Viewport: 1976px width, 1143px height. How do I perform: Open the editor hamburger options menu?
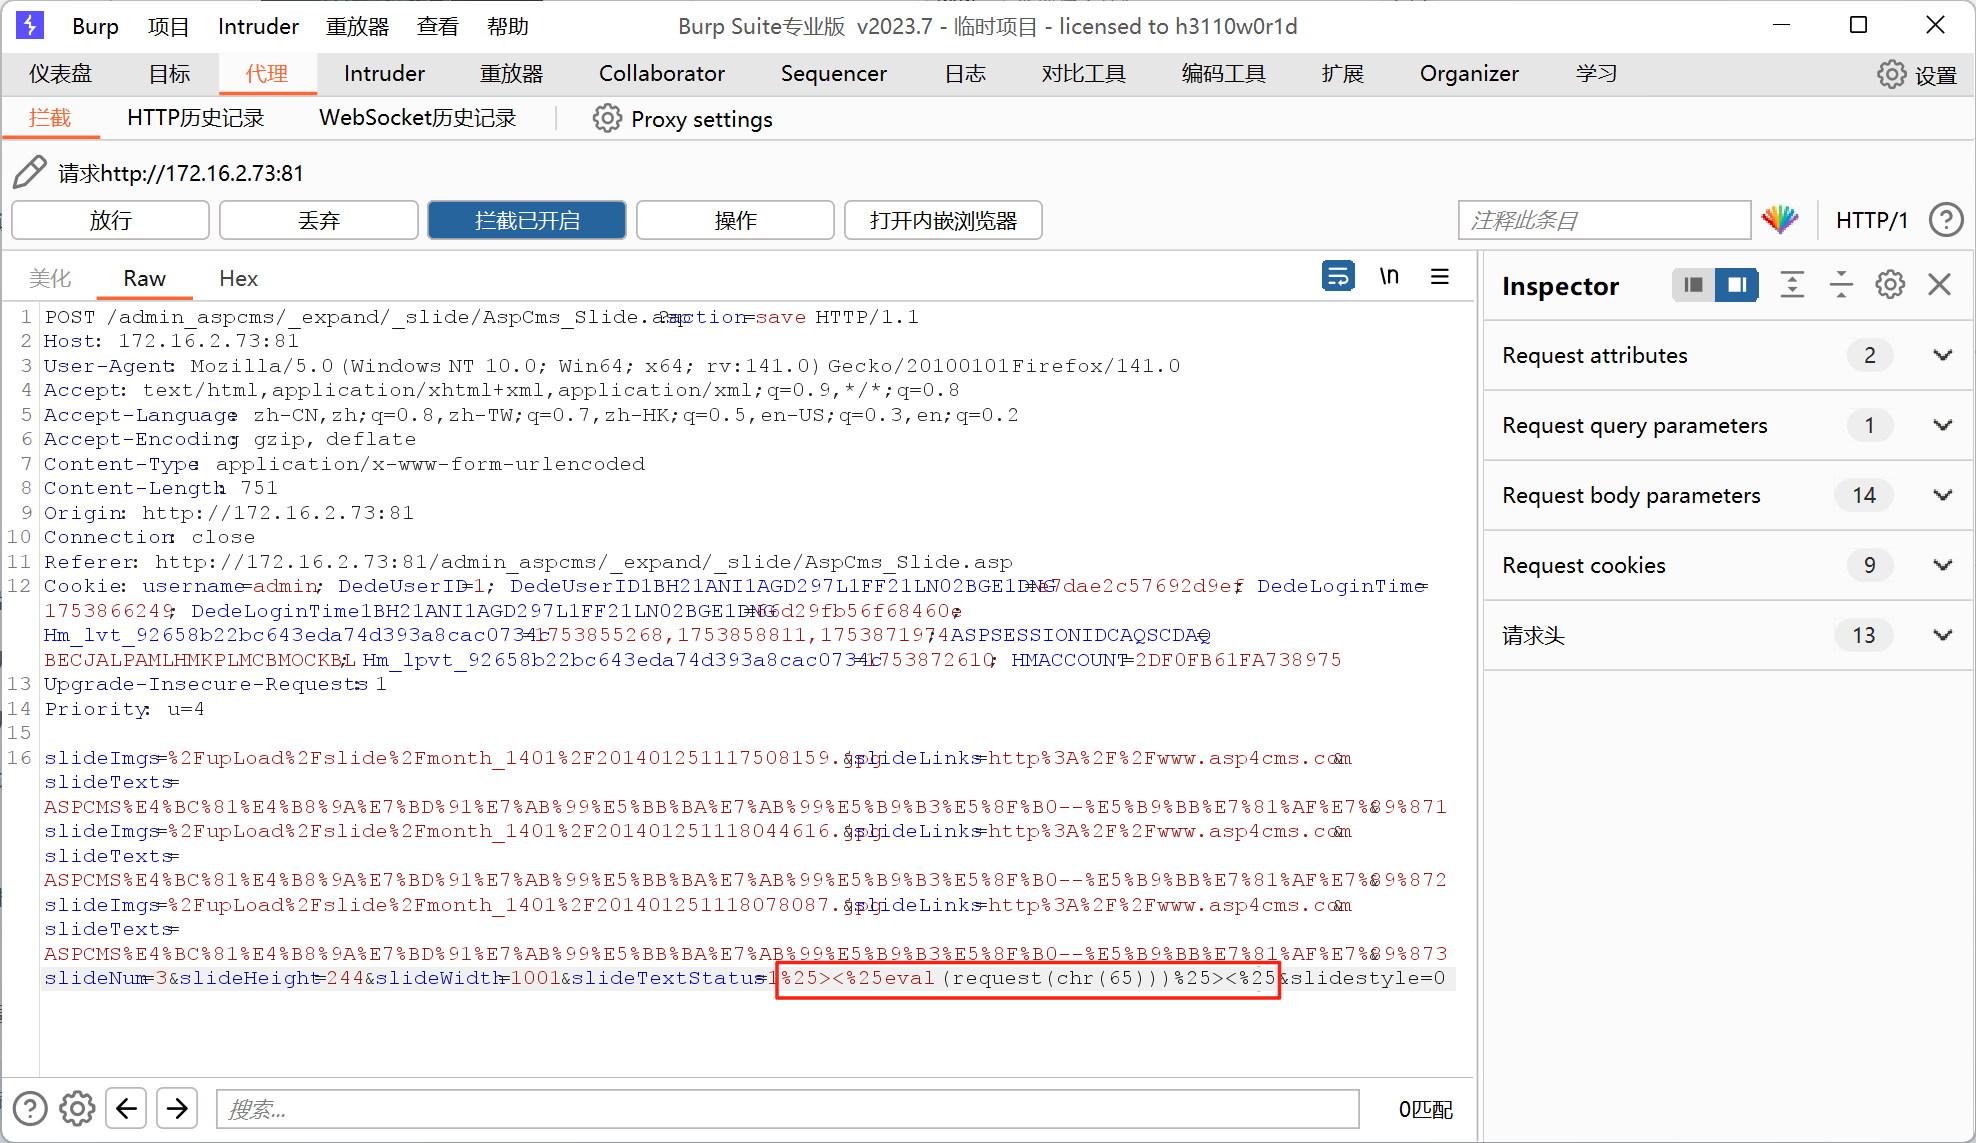tap(1440, 276)
